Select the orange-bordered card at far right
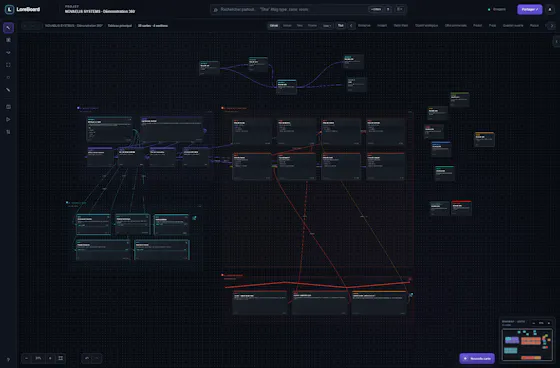Viewport: 560px width, 368px height. tap(484, 139)
